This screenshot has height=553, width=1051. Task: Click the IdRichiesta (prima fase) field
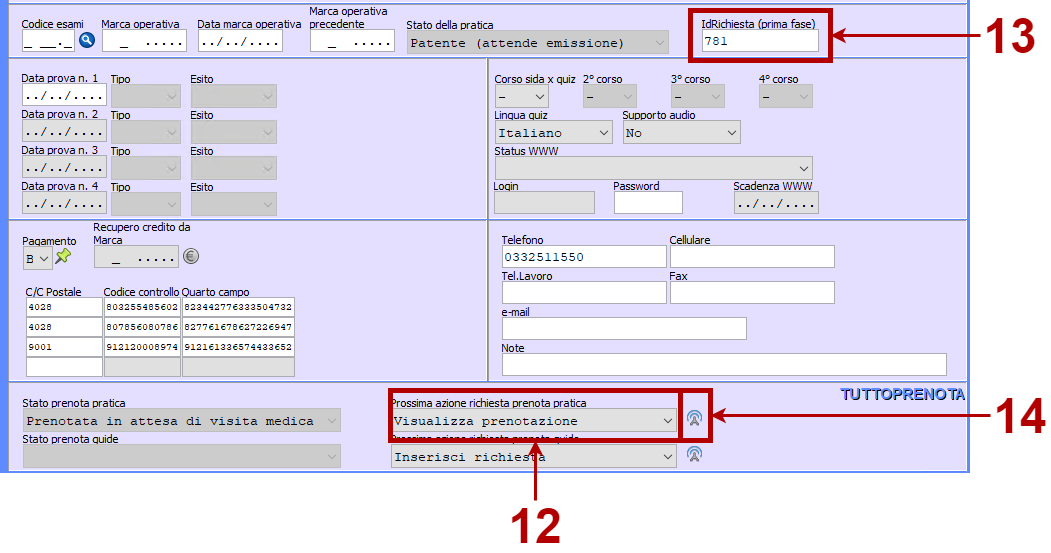tap(760, 41)
